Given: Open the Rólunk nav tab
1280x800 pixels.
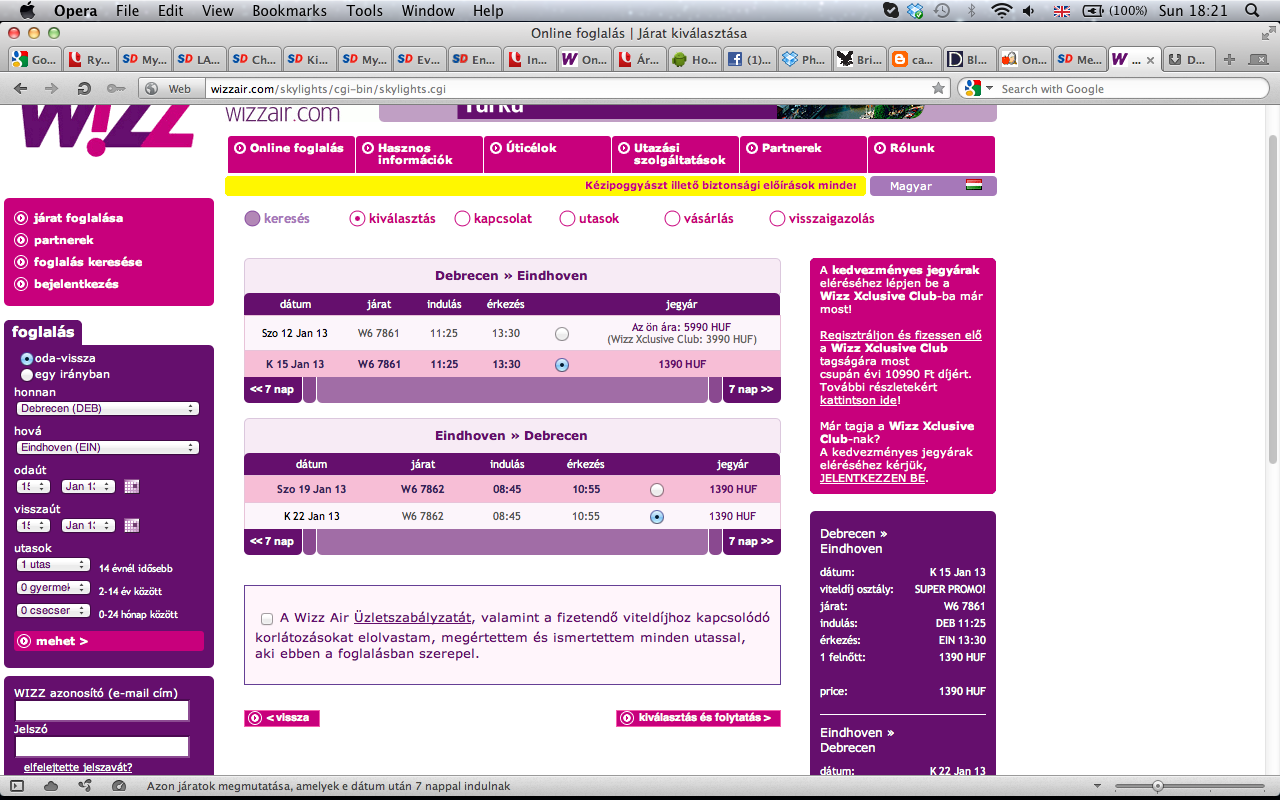Looking at the screenshot, I should click(x=932, y=155).
